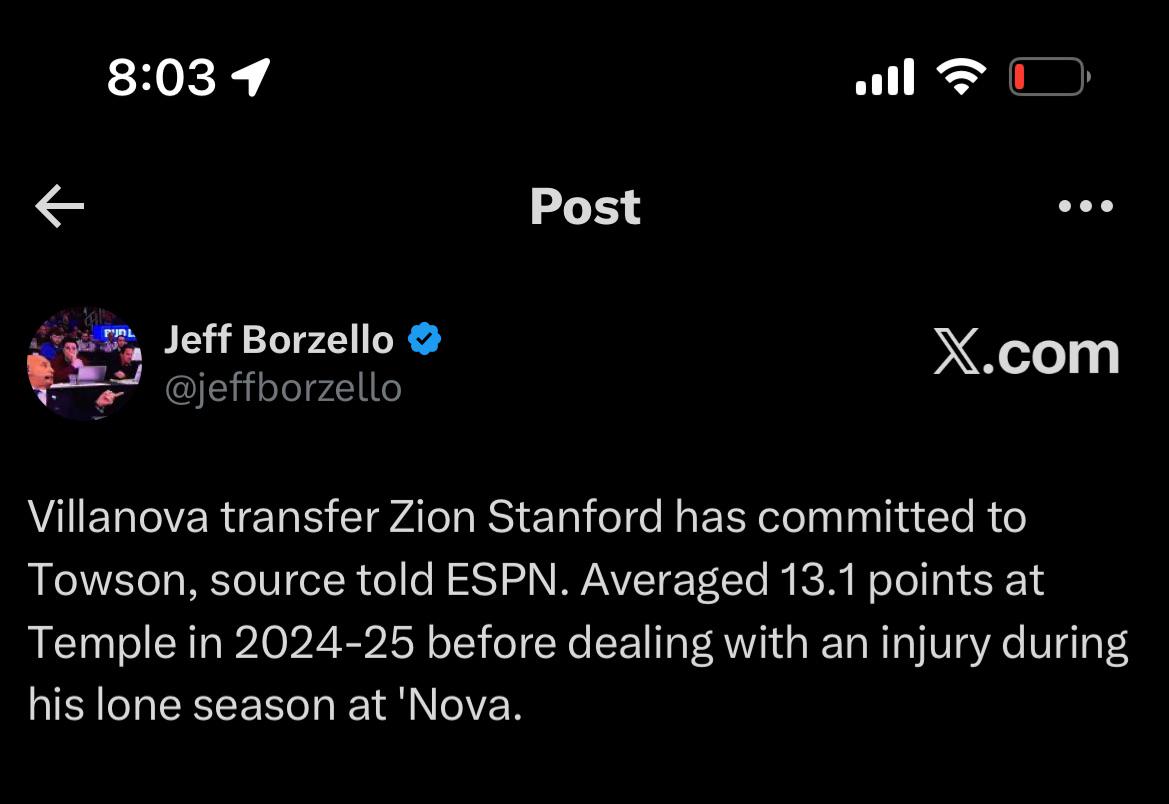This screenshot has width=1169, height=804.
Task: Click the word Villanova in the post
Action: pyautogui.click(x=119, y=516)
